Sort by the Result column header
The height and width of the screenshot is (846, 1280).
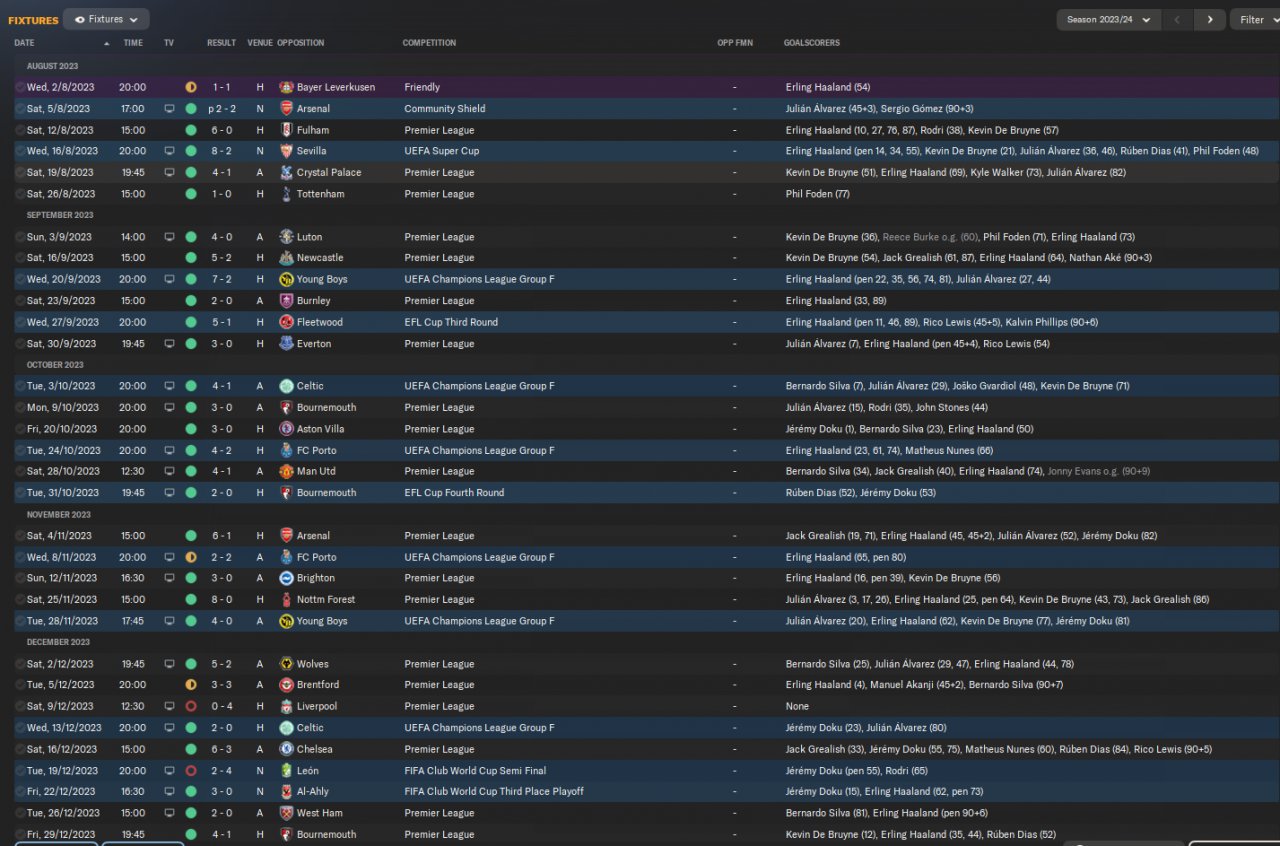point(221,43)
